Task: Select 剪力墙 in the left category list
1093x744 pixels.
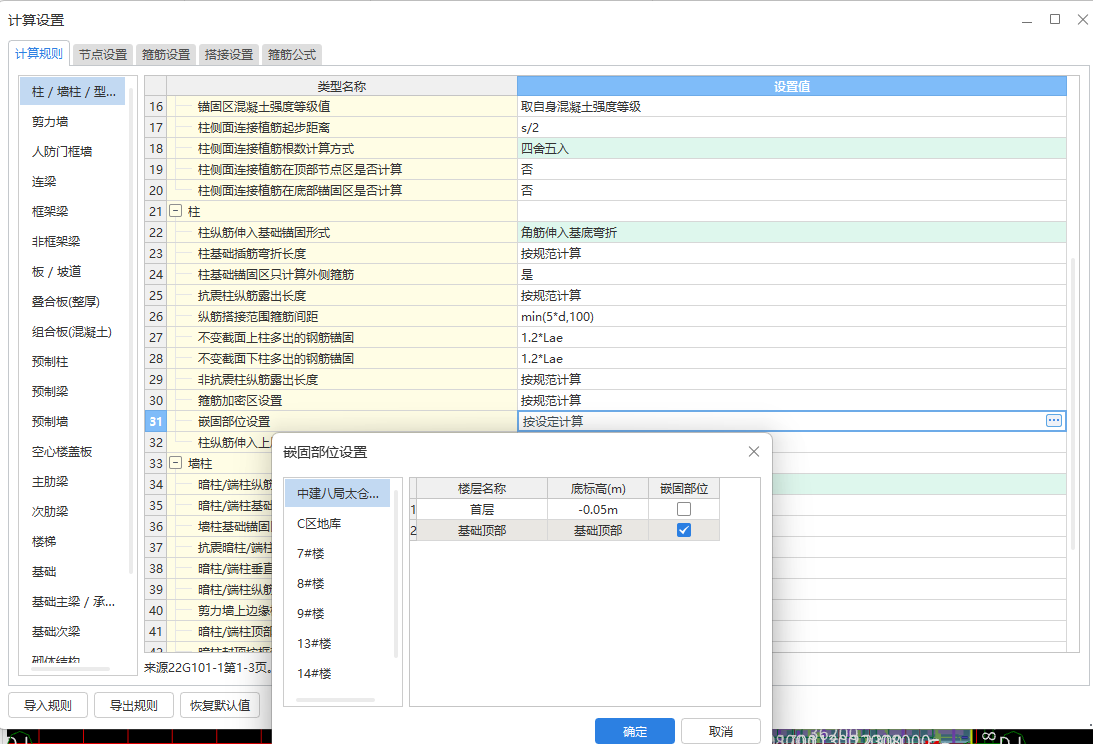Action: point(72,121)
